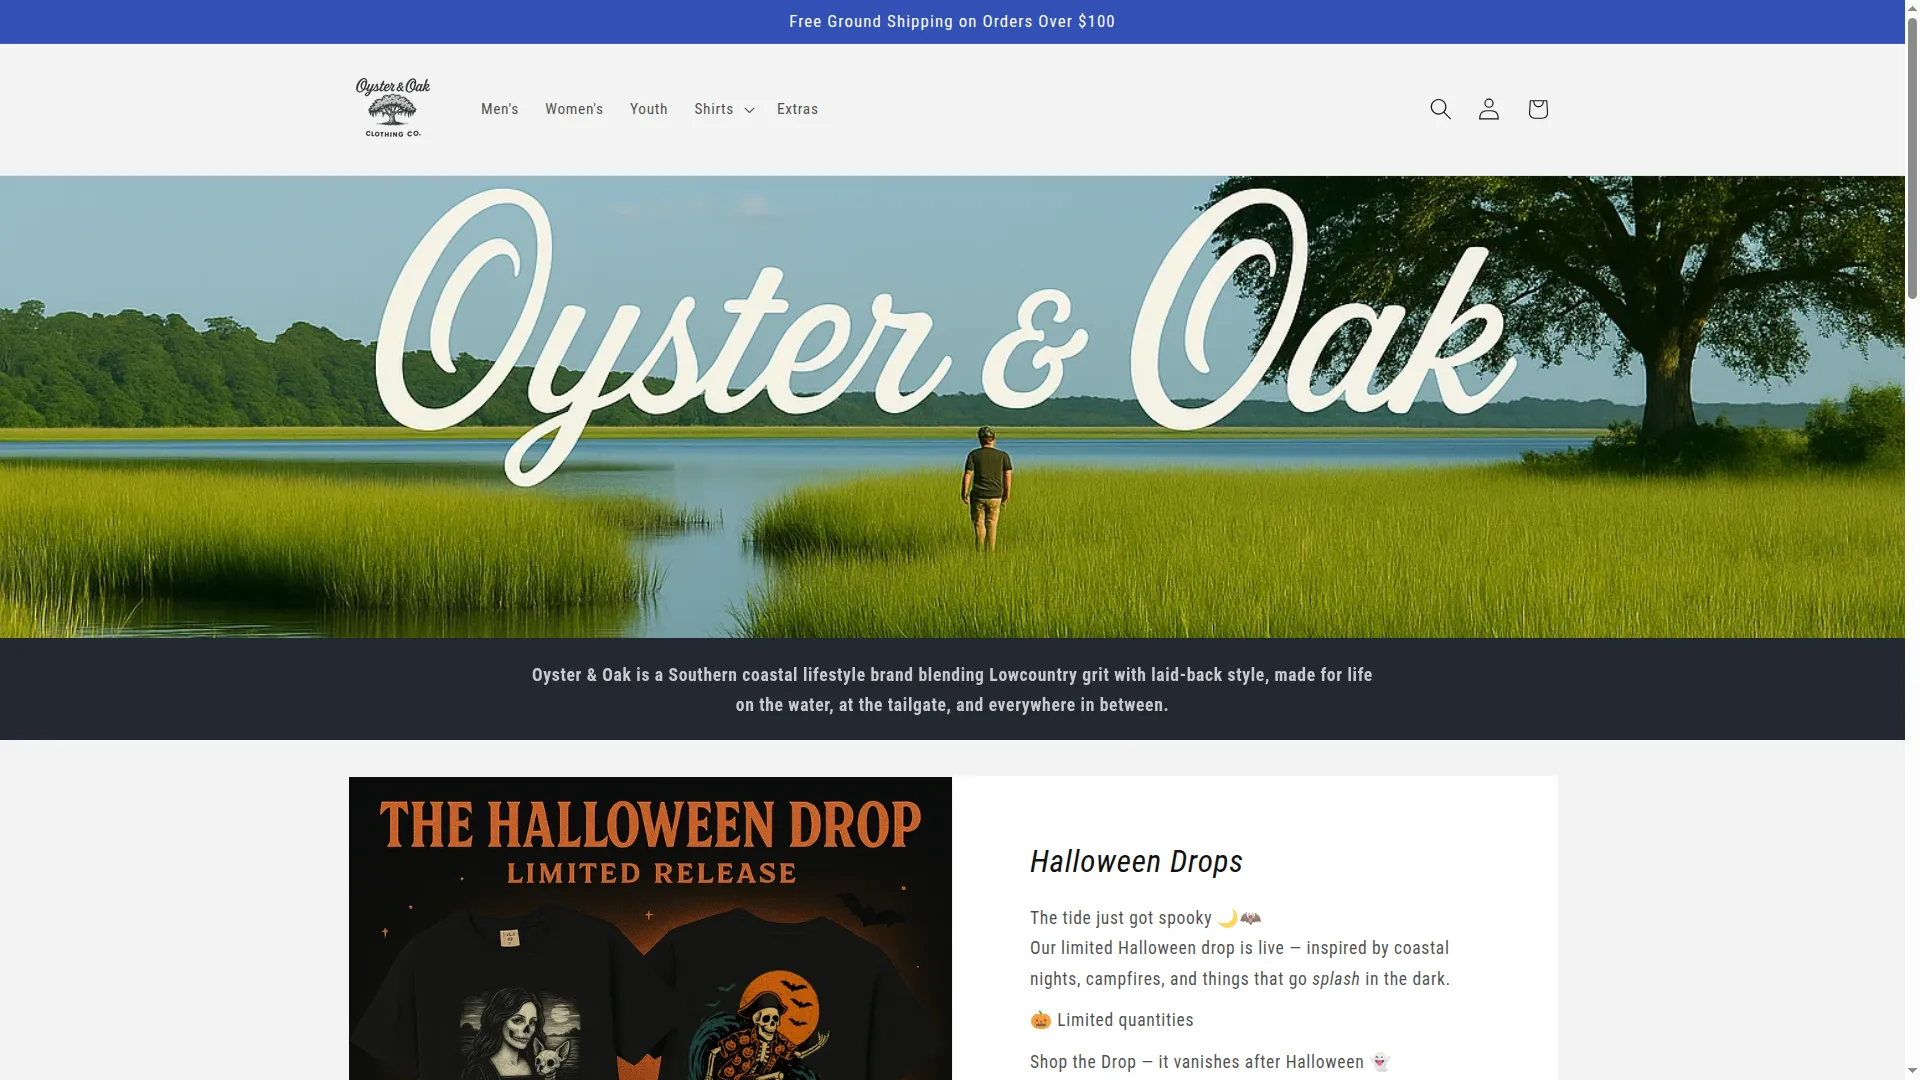
Task: Click the Oyster & Oak logo
Action: pos(393,108)
